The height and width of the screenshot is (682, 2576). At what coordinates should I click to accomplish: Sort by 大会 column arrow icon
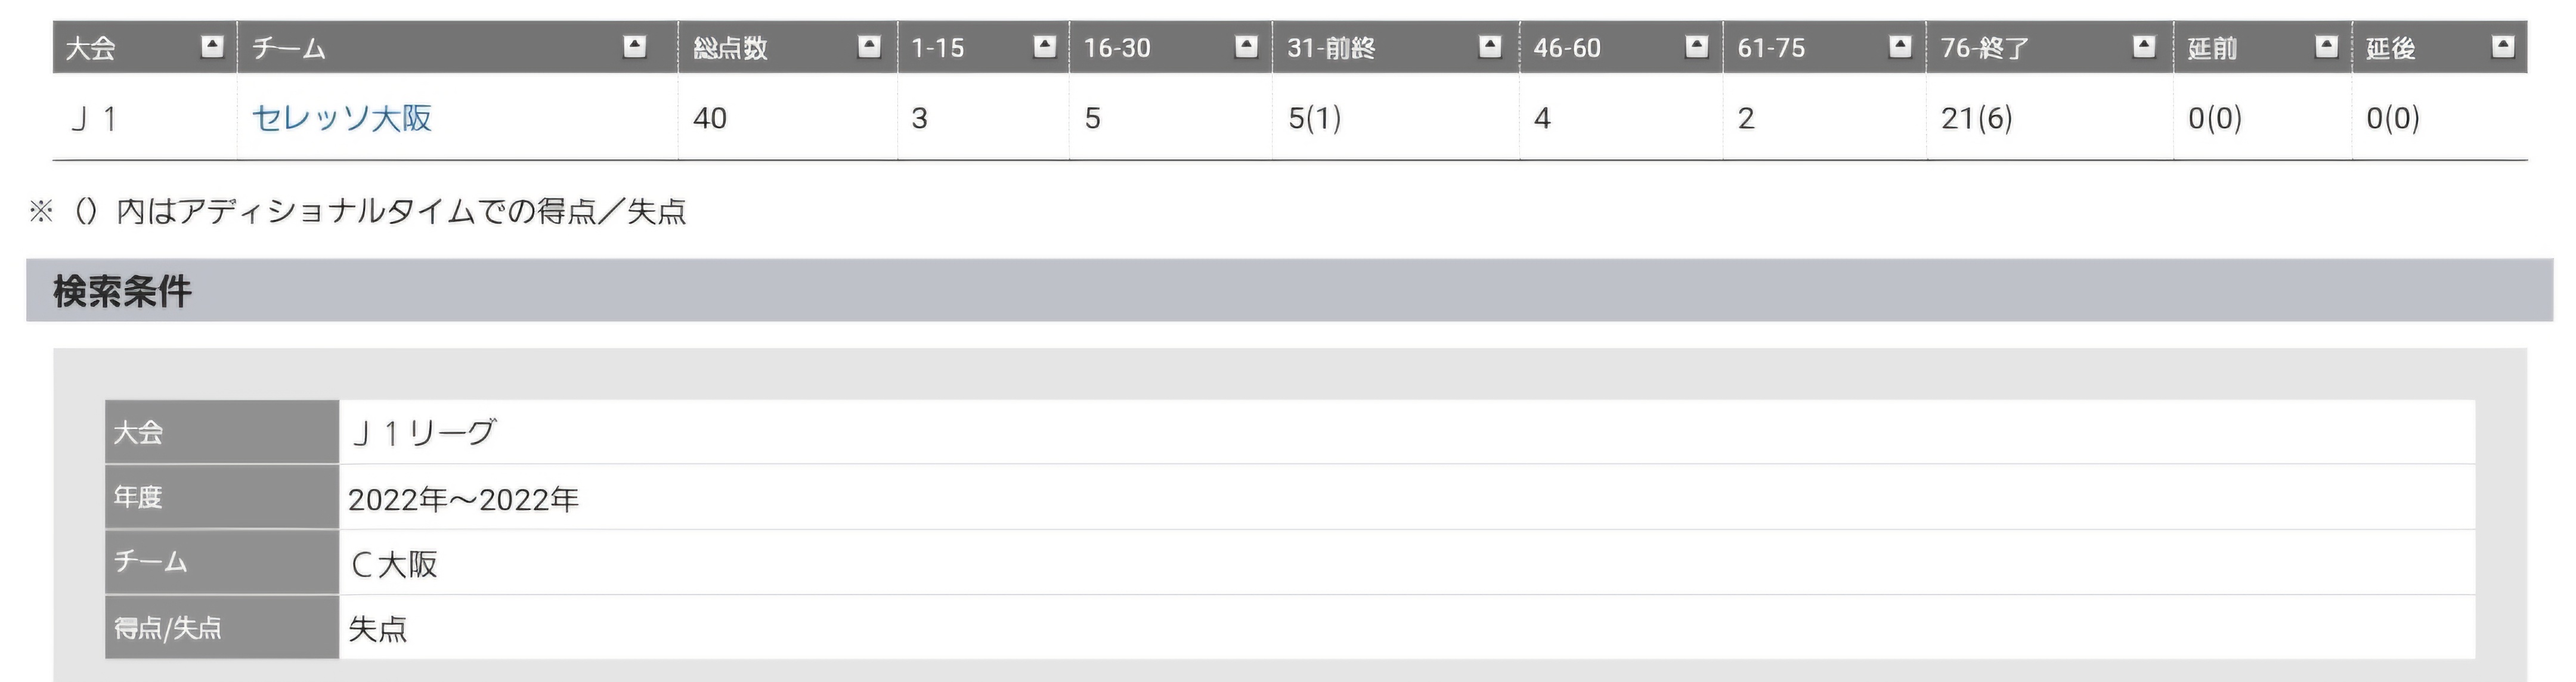point(212,46)
